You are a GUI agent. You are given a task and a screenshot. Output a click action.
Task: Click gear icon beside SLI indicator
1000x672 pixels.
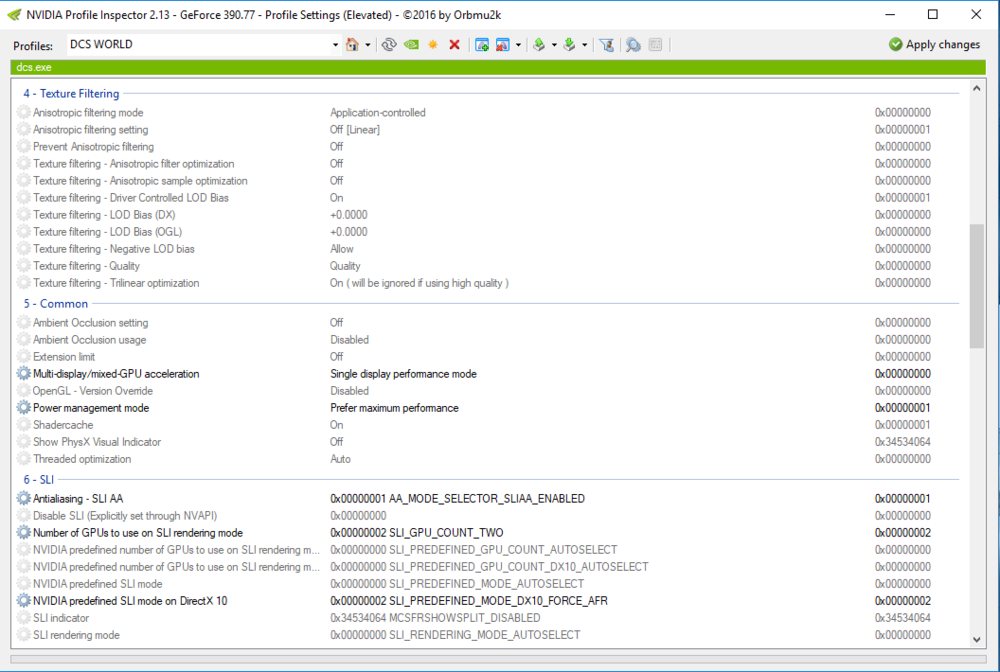pos(24,618)
